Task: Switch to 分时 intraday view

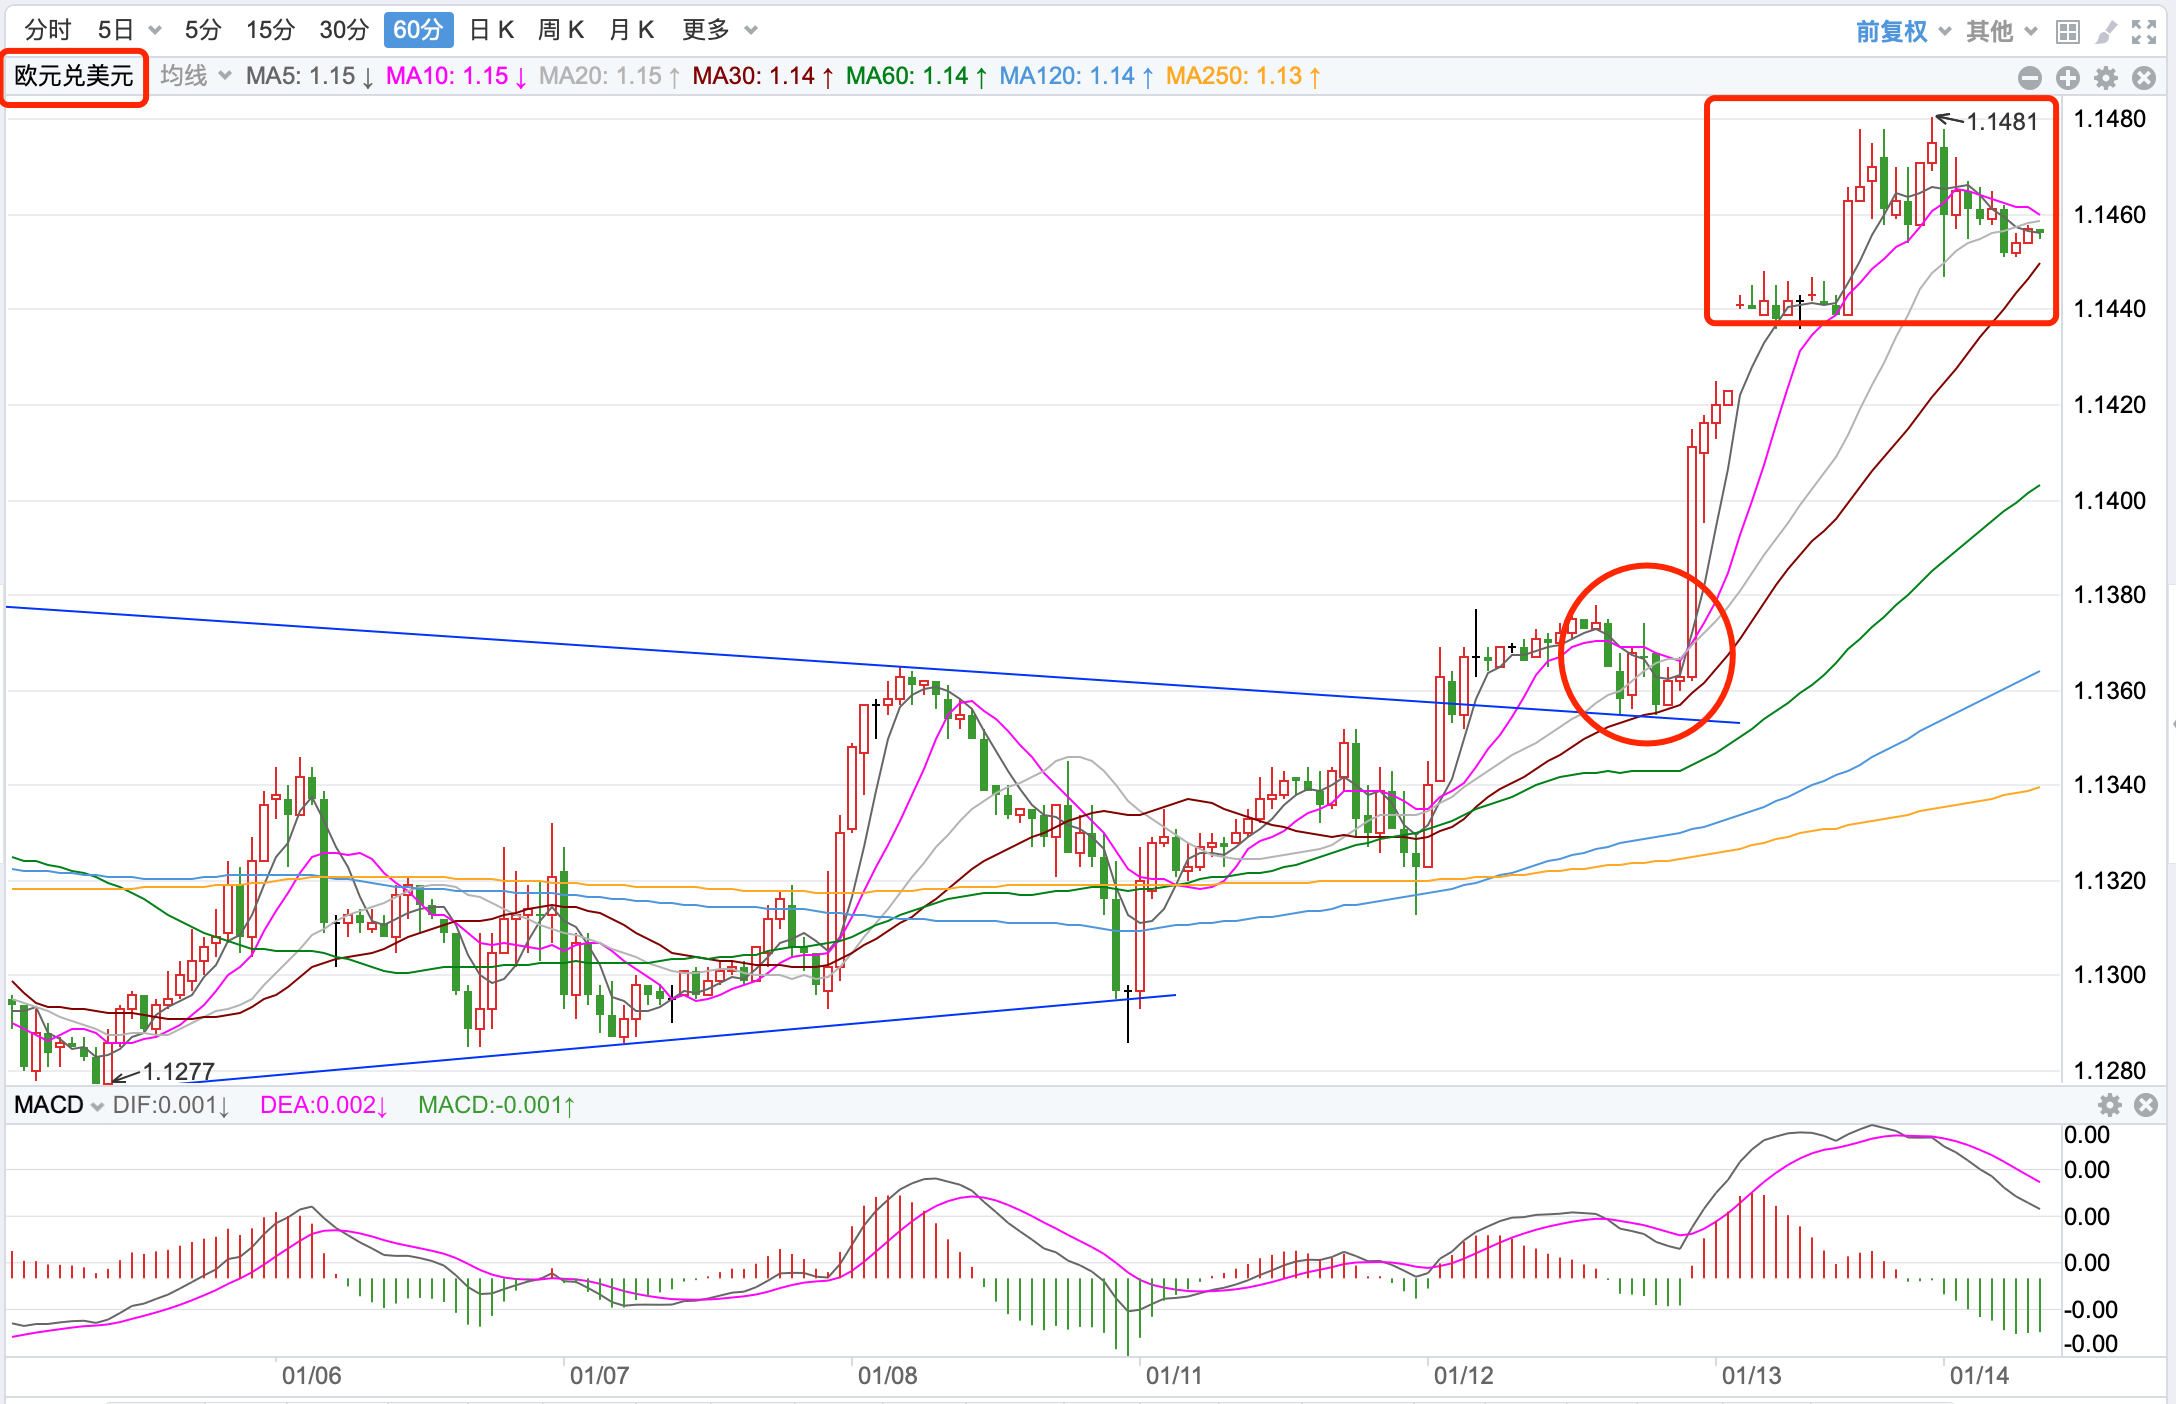Action: tap(47, 30)
